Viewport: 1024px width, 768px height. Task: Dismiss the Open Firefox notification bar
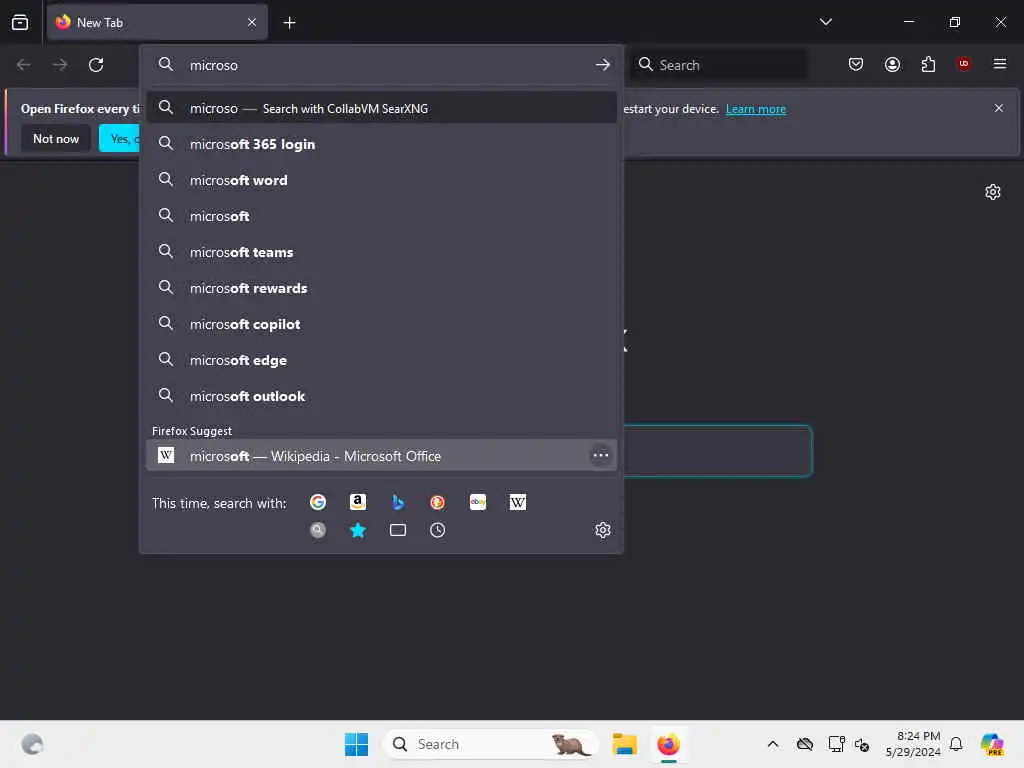click(999, 108)
